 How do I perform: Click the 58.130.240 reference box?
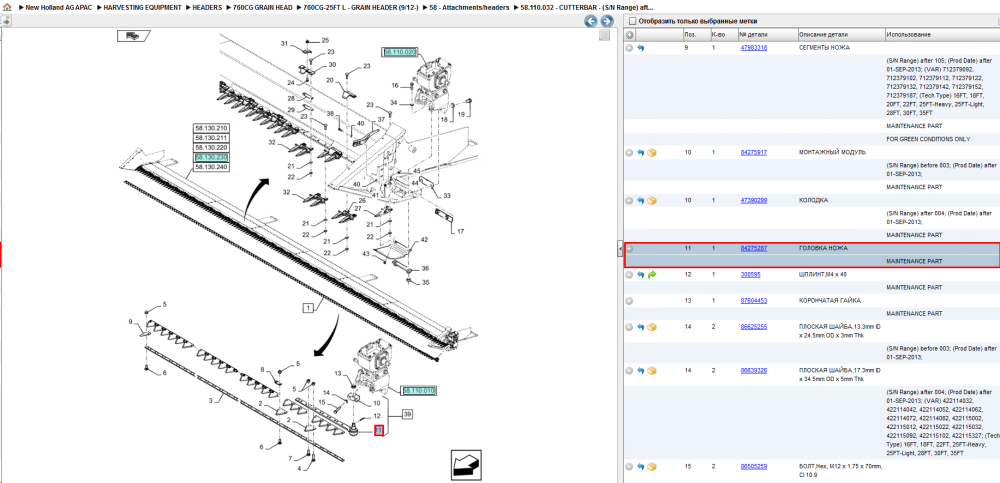tap(212, 167)
